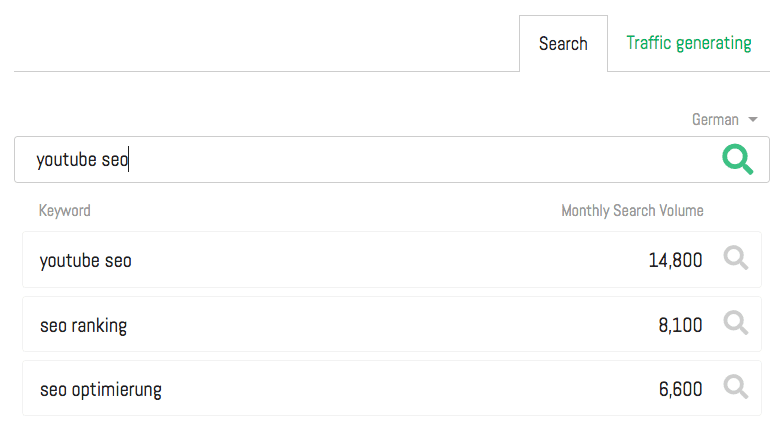Screen dimensions: 784x423
Task: Place cursor at end of typed query
Action: pos(130,159)
